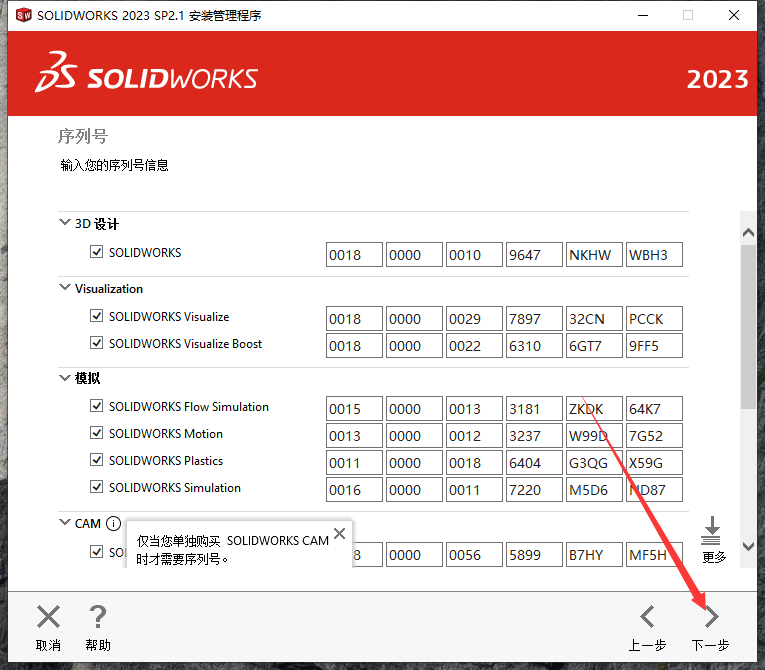Click the More download icon
The width and height of the screenshot is (765, 670).
(711, 530)
